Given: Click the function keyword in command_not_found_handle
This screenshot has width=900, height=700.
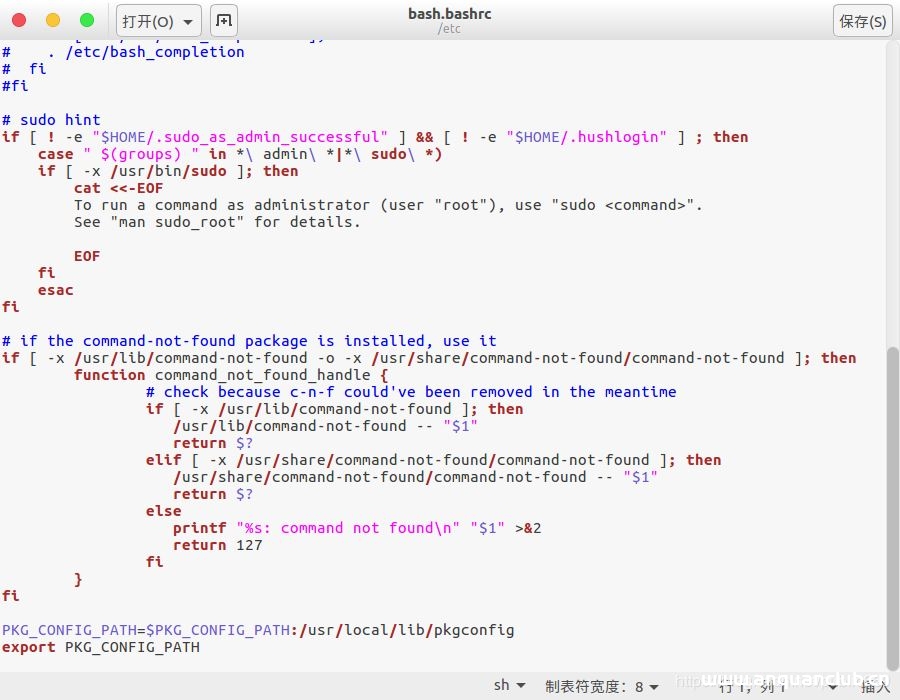Looking at the screenshot, I should click(x=110, y=375).
